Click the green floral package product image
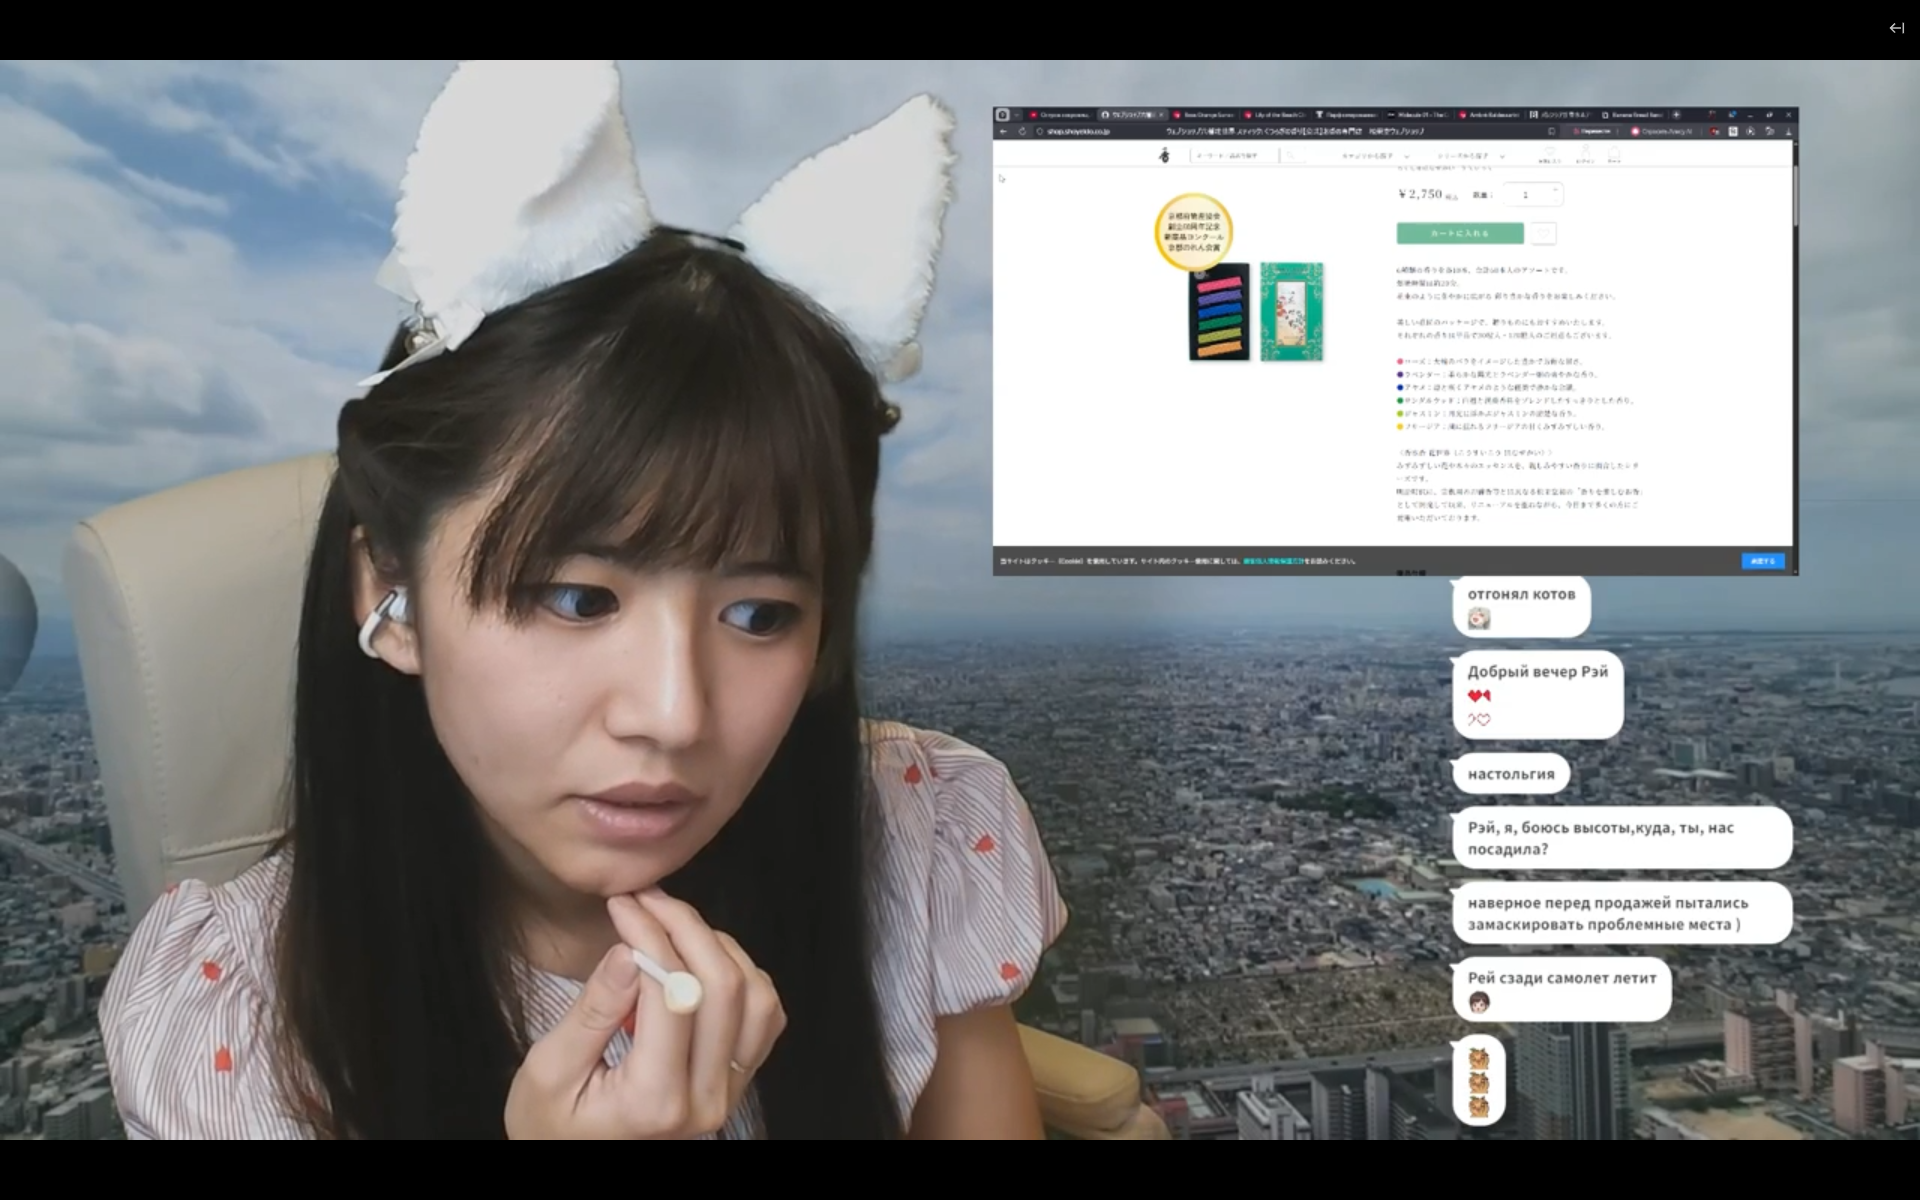Viewport: 1920px width, 1200px height. click(x=1291, y=311)
